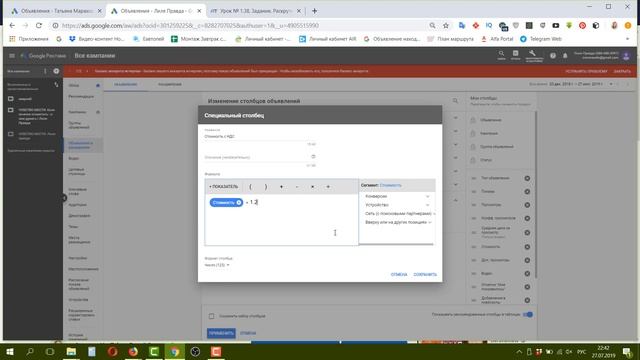Remove the «Стоимость» chip via its x icon
640x360 pixels.
pyautogui.click(x=239, y=202)
